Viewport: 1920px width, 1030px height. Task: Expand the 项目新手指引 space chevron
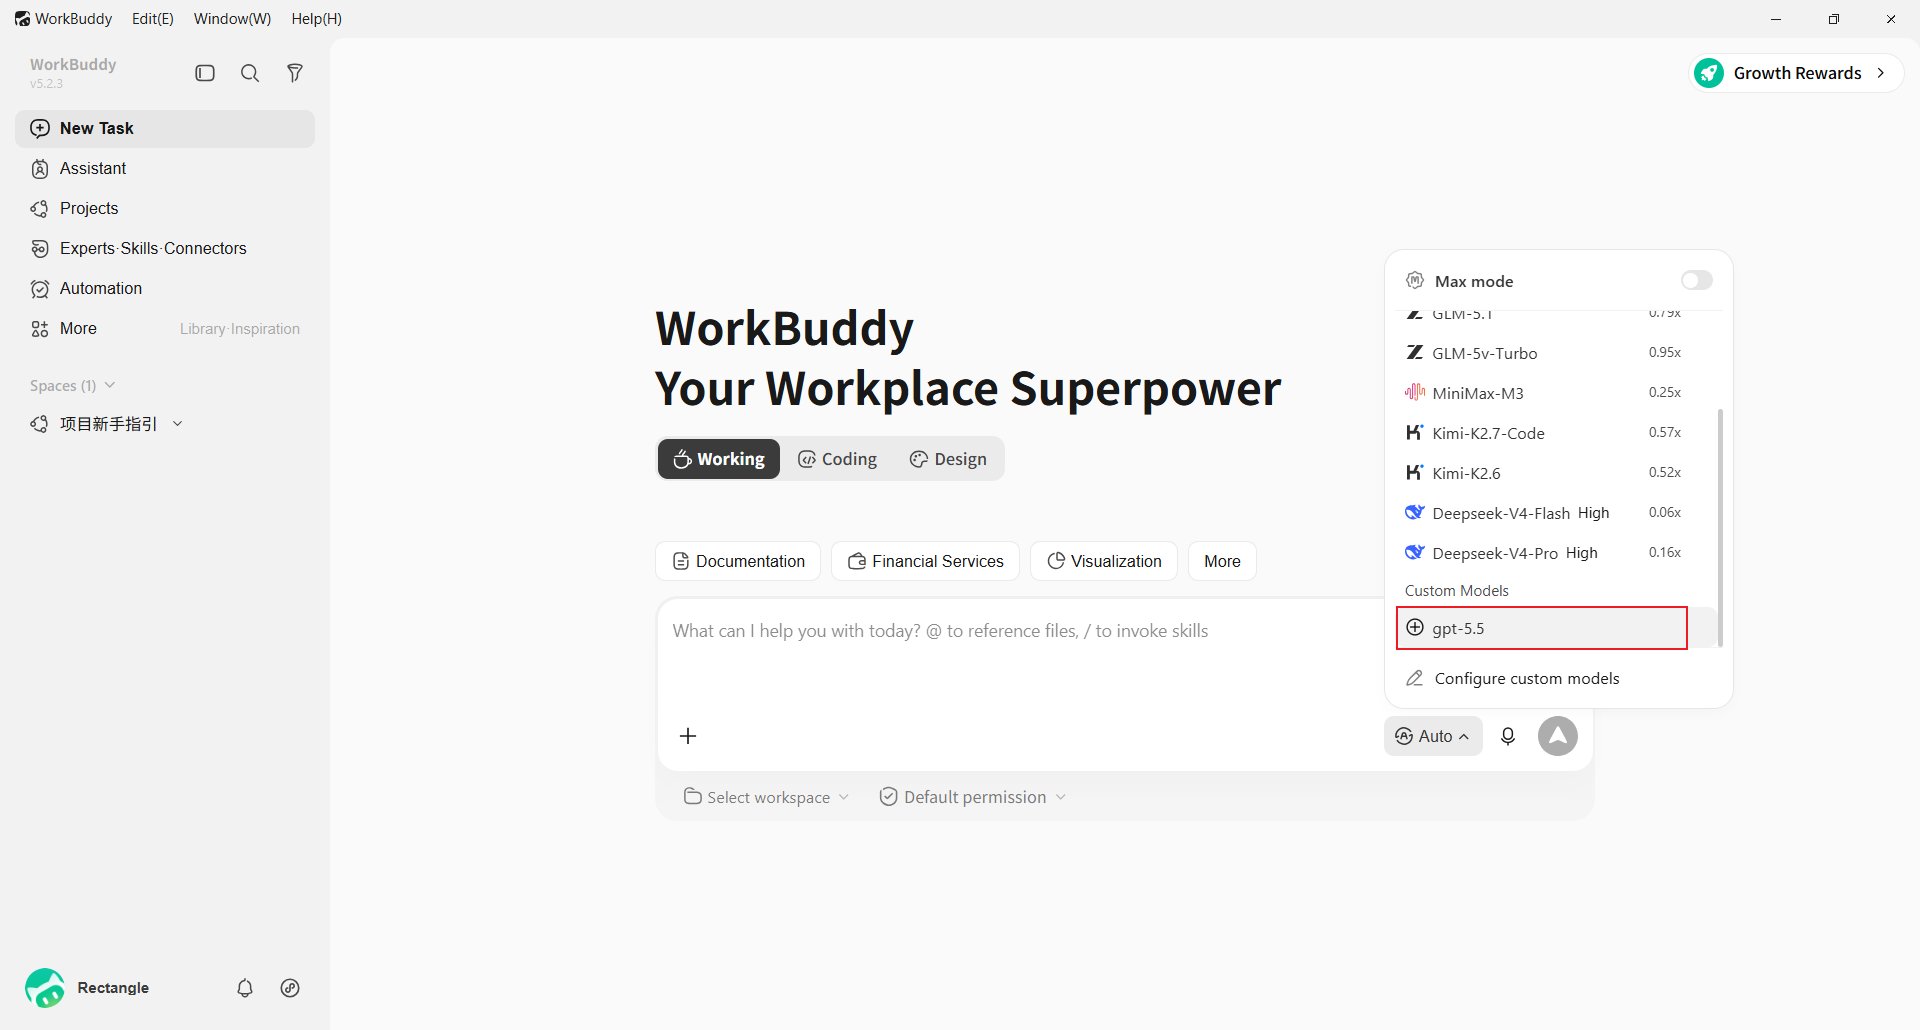click(177, 424)
